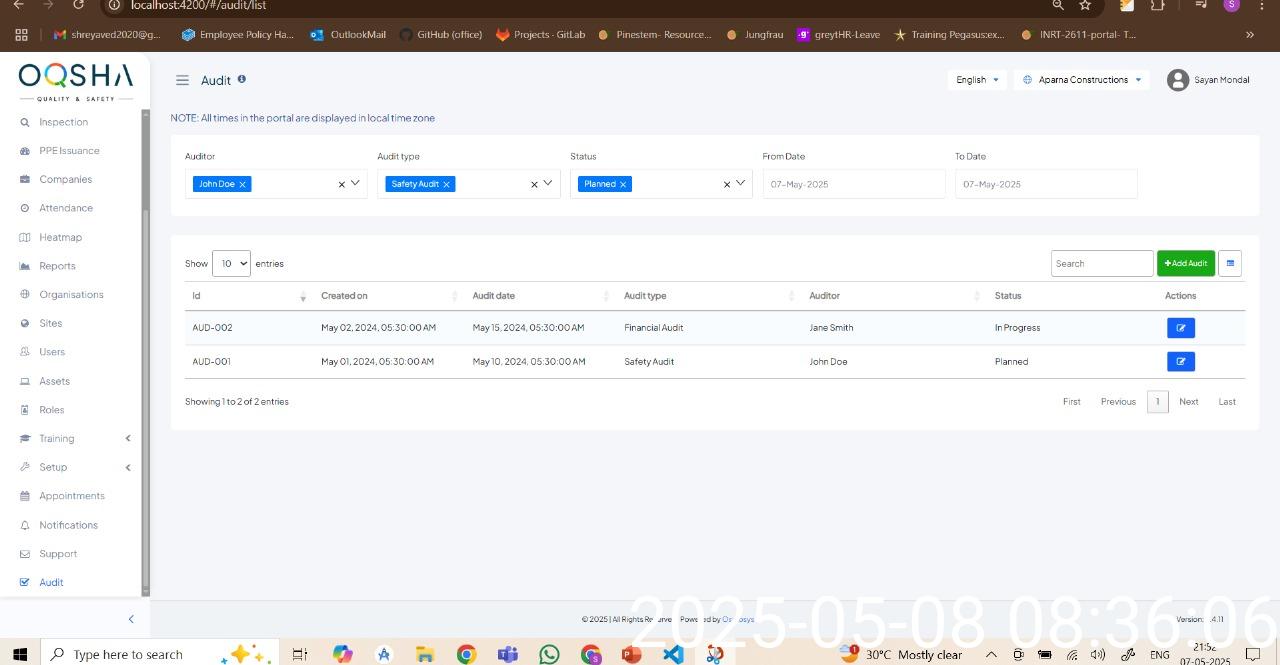Edit the AUD-001 audit row
The height and width of the screenshot is (665, 1280).
tap(1180, 362)
